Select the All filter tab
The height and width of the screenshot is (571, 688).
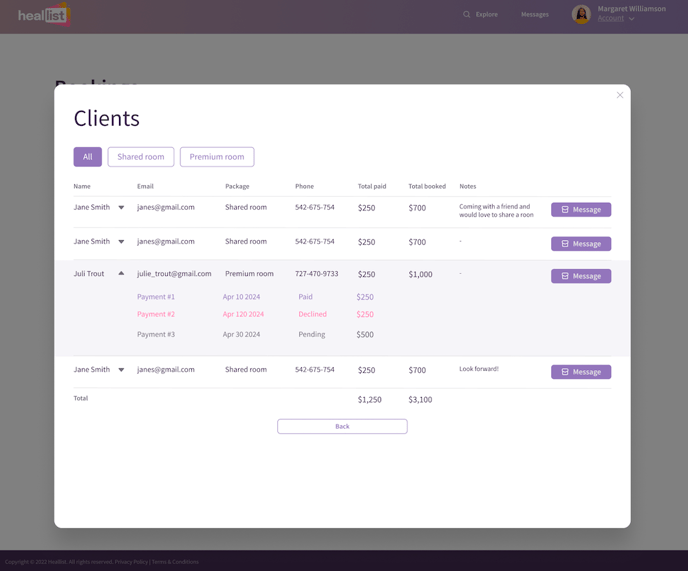coord(87,157)
